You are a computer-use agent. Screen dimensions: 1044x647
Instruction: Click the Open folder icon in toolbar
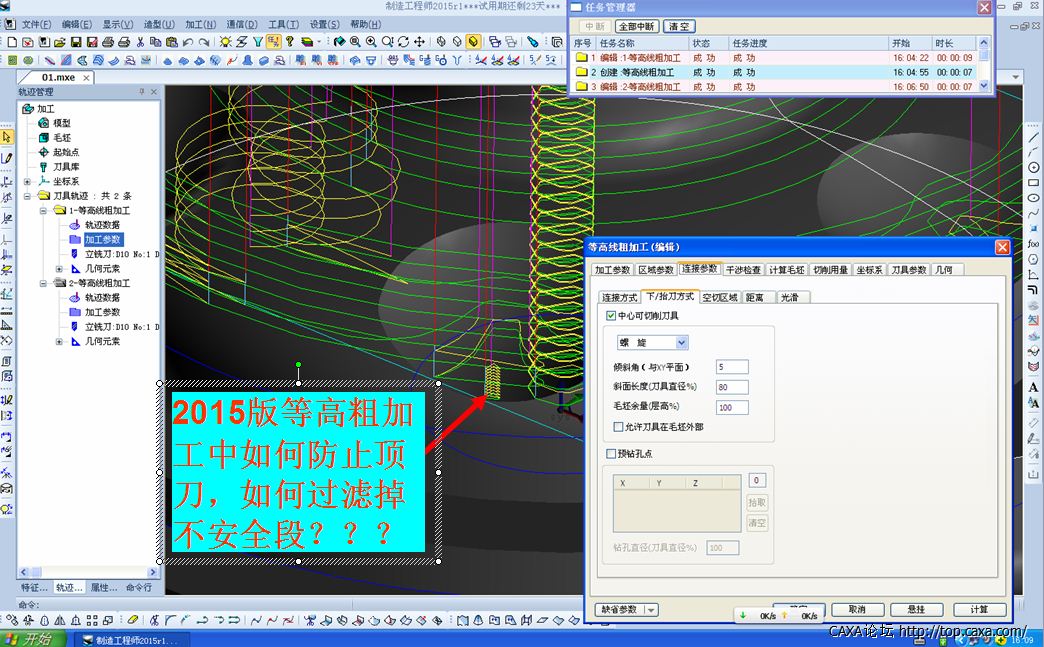[x=60, y=42]
